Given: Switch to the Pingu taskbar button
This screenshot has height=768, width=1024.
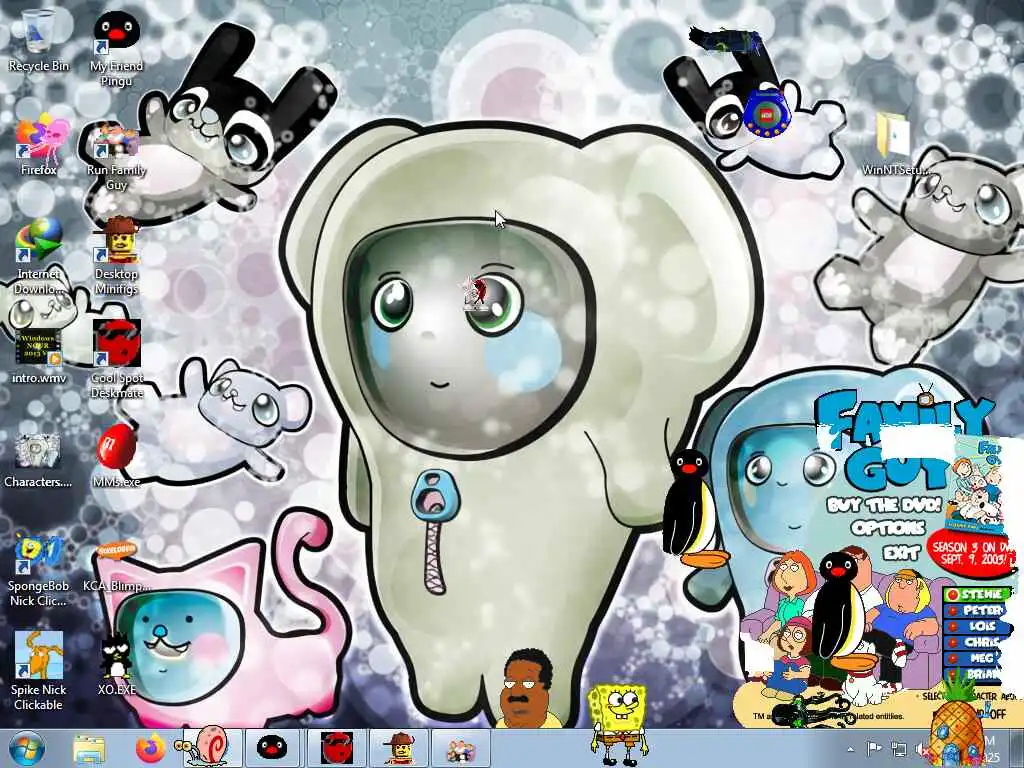Looking at the screenshot, I should 272,748.
